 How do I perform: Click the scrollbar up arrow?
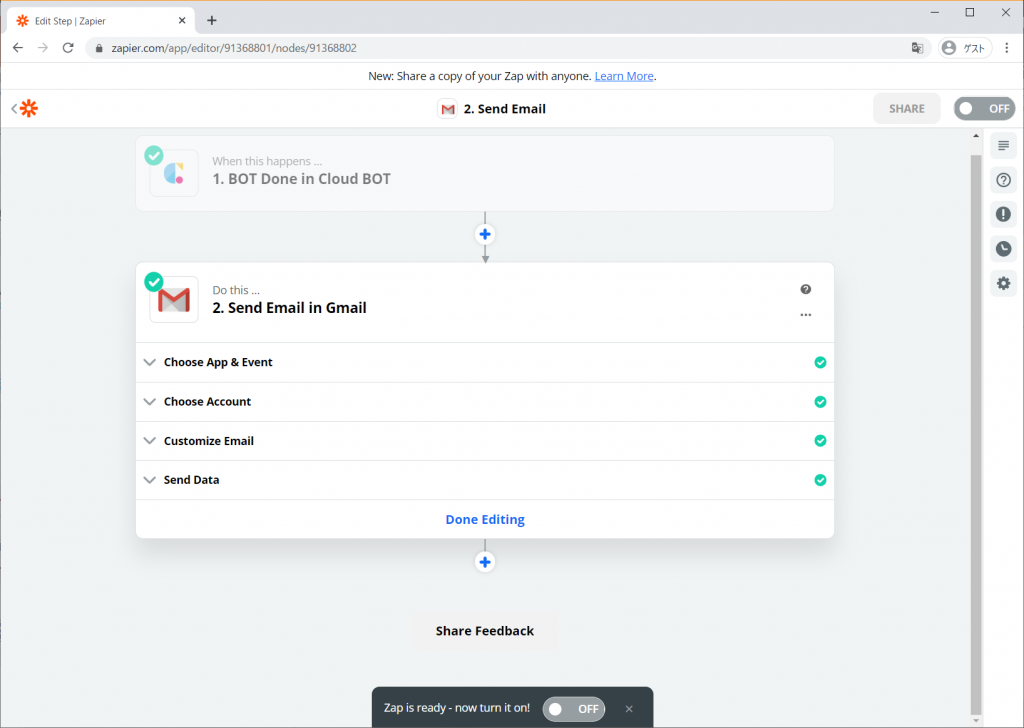pyautogui.click(x=976, y=136)
